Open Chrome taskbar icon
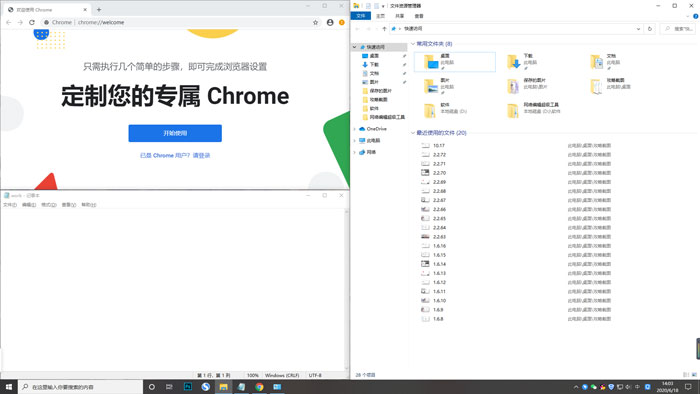The height and width of the screenshot is (394, 700). [x=259, y=387]
